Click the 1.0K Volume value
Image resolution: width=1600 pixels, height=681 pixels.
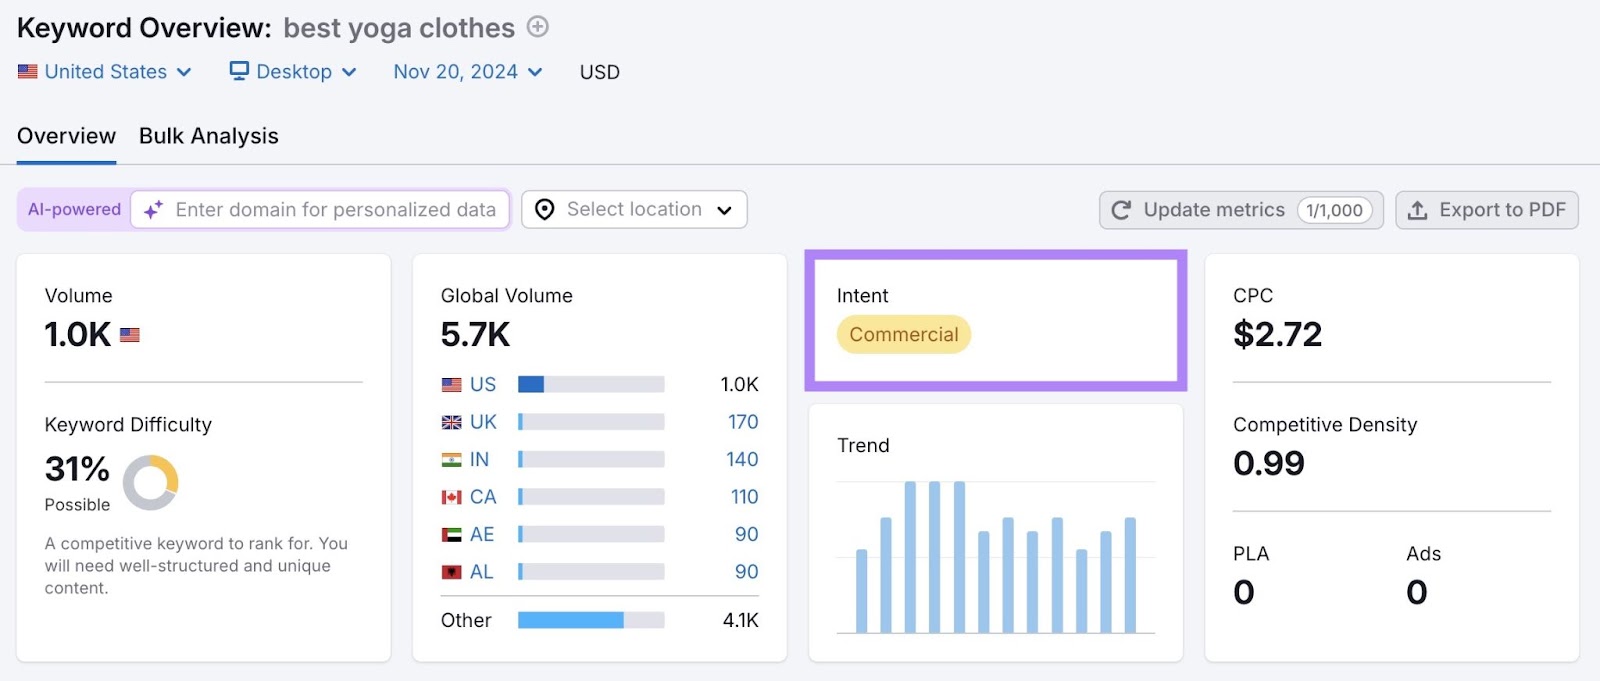tap(78, 335)
